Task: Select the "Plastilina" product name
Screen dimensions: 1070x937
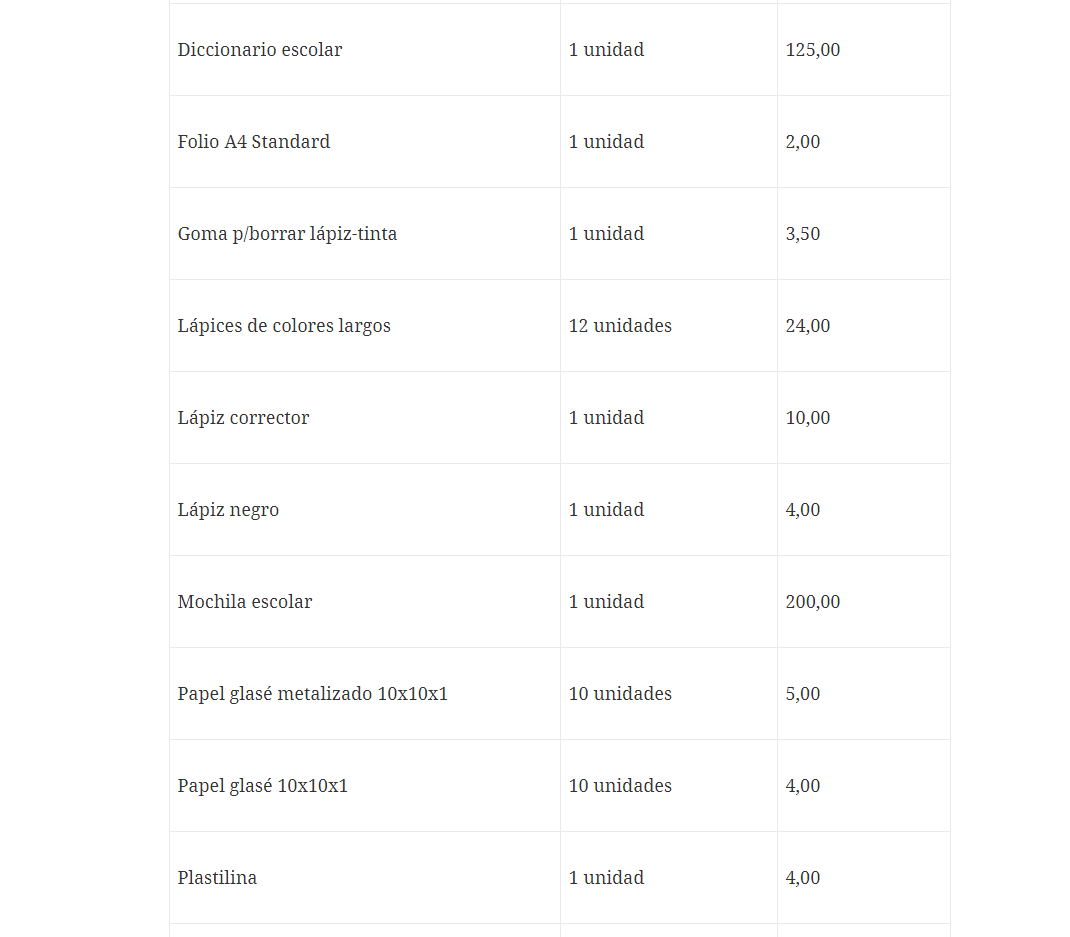Action: tap(217, 878)
